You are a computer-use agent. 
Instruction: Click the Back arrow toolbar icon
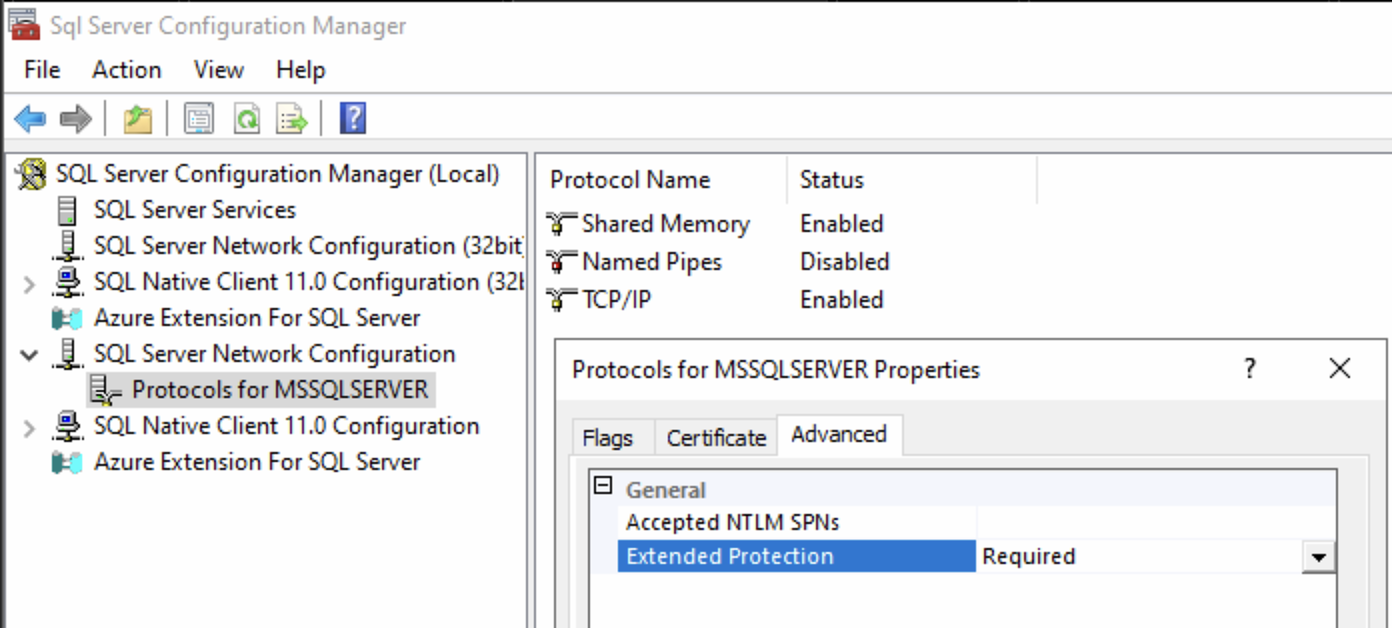30,120
